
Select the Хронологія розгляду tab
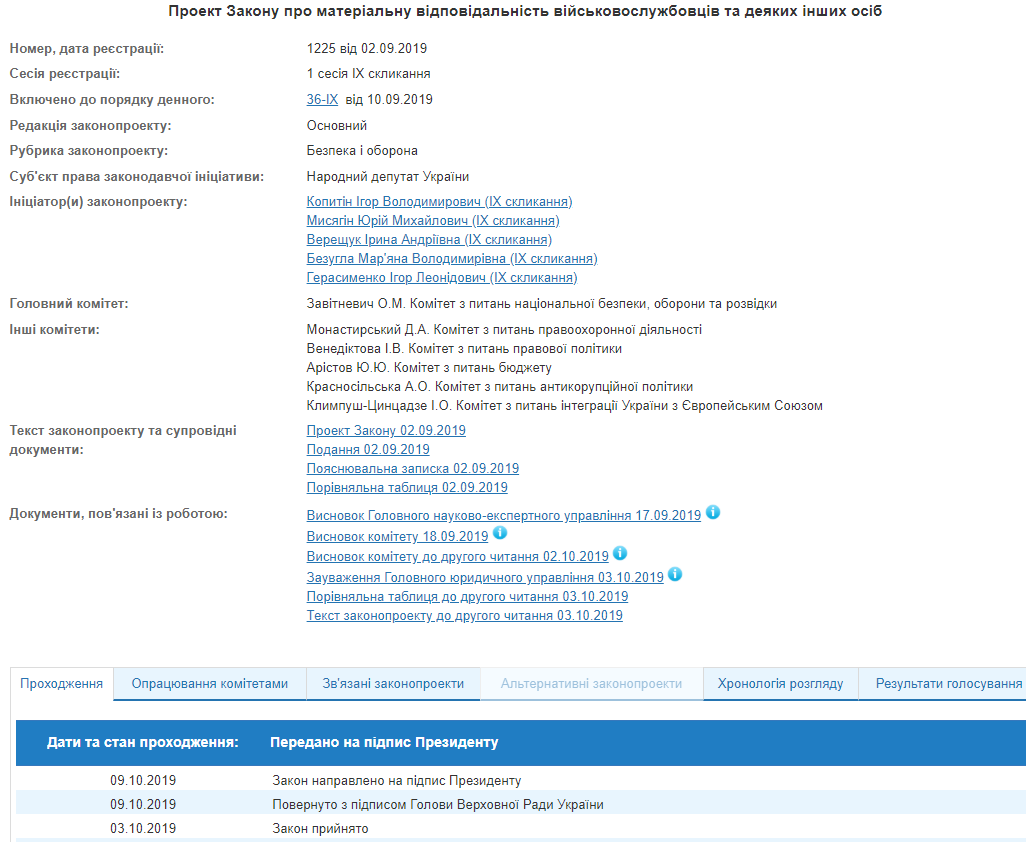tap(780, 684)
